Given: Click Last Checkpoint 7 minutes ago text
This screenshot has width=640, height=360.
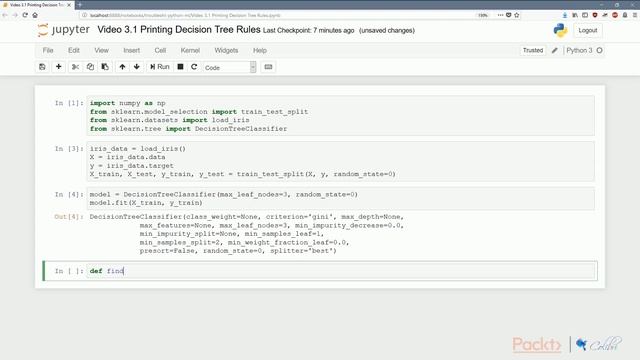Looking at the screenshot, I should click(x=309, y=31).
